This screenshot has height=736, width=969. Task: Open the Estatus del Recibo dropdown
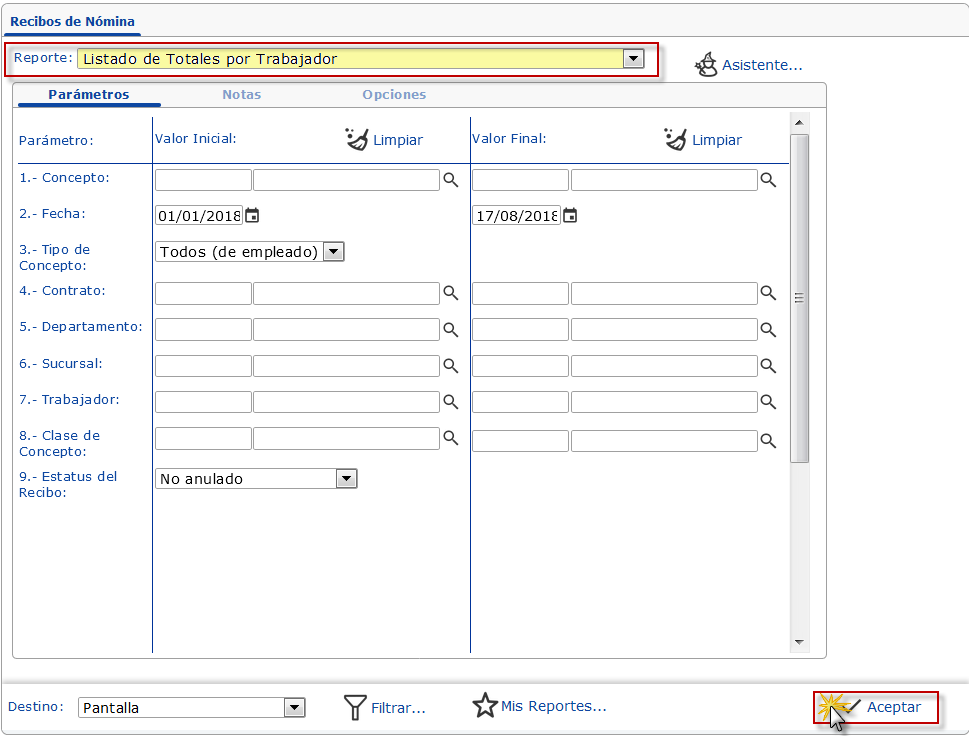(x=346, y=479)
